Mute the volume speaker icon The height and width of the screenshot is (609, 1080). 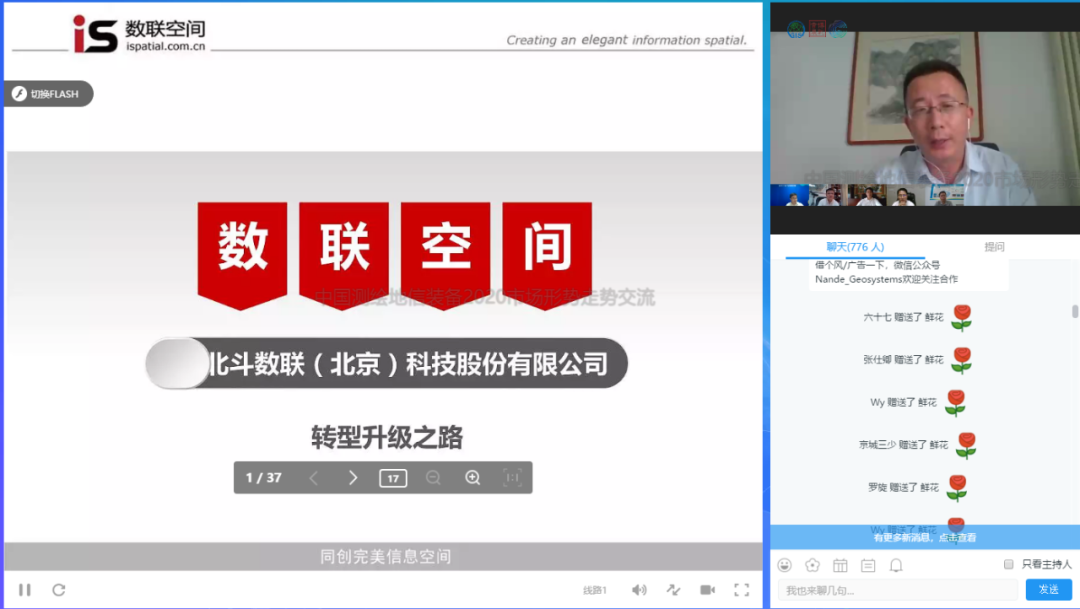[x=639, y=590]
